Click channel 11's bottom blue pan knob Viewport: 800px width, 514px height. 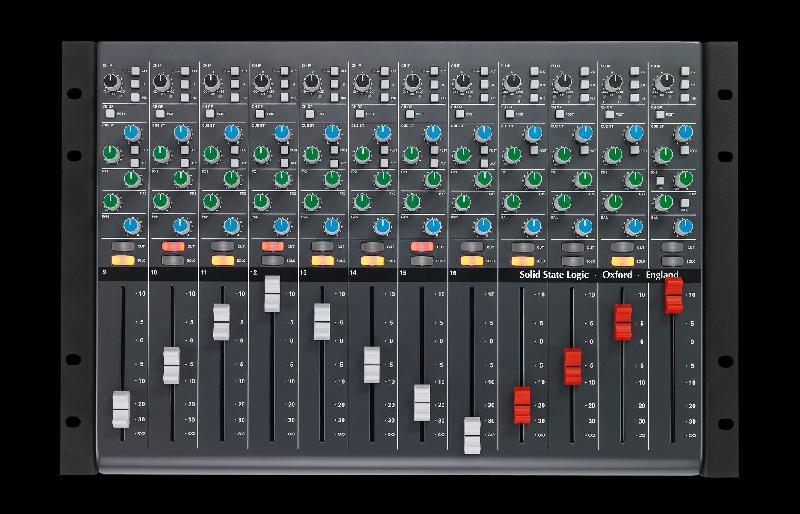[x=231, y=225]
